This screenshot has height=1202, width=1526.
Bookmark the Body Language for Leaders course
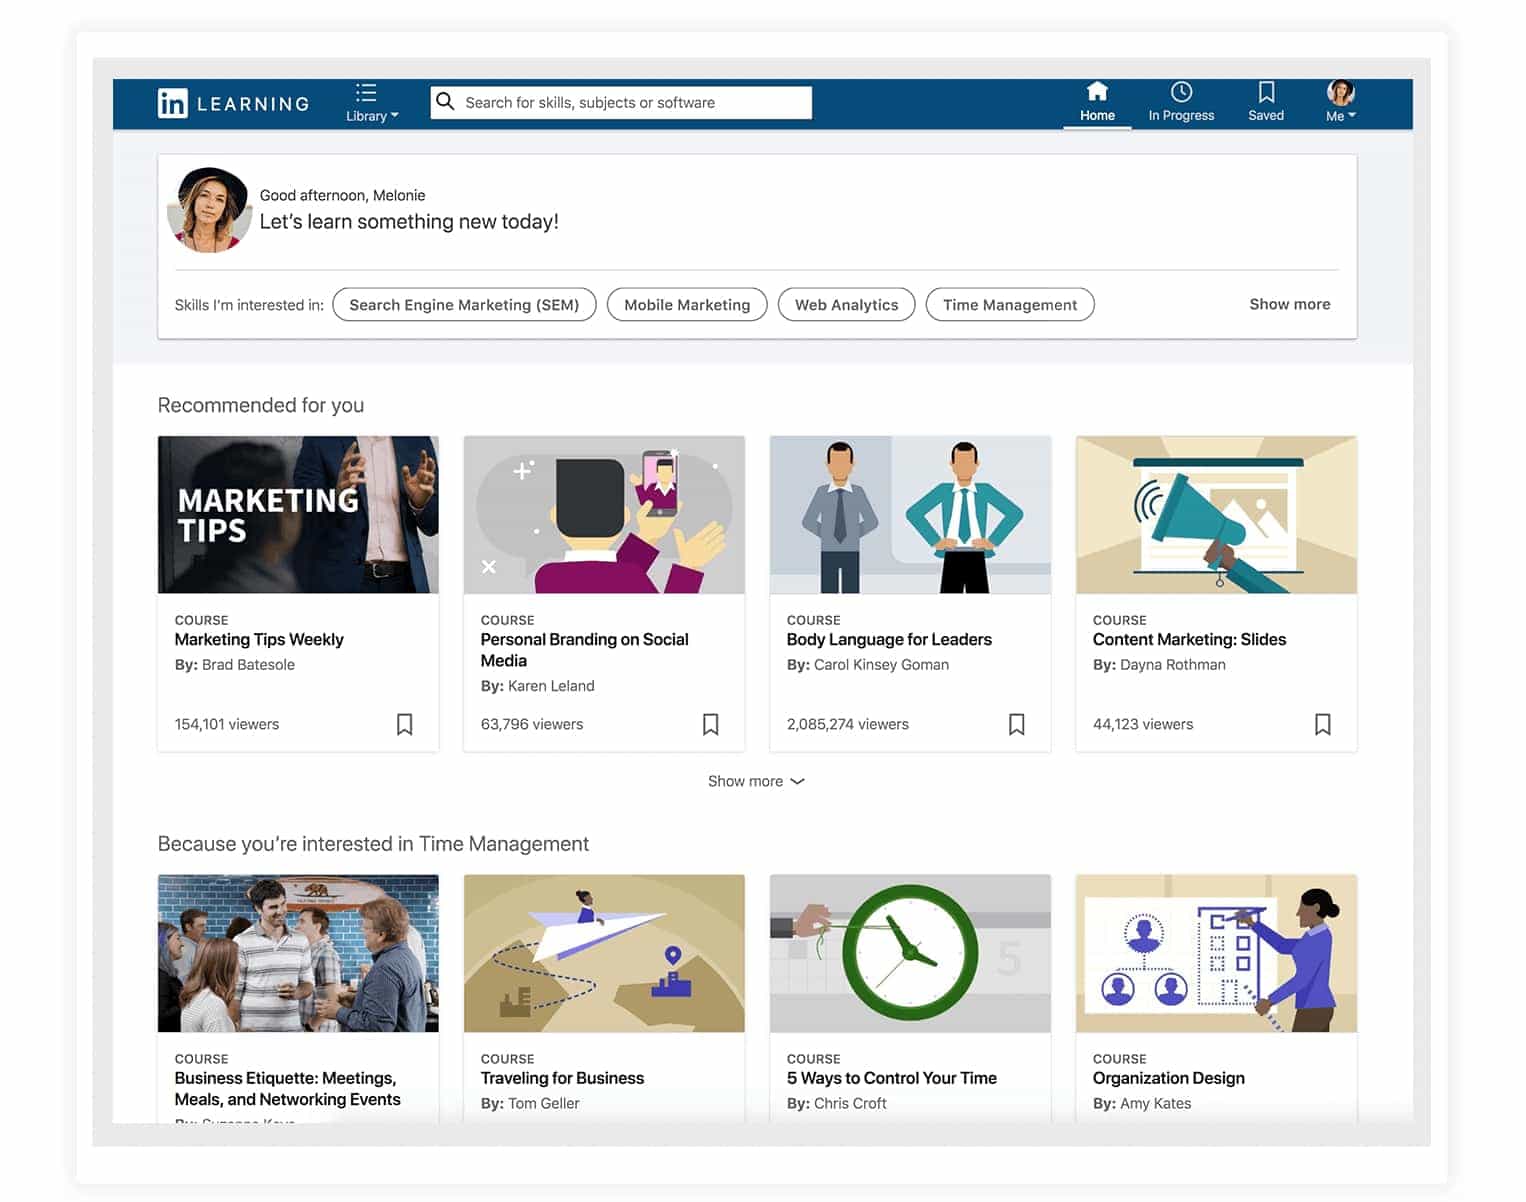point(1017,723)
